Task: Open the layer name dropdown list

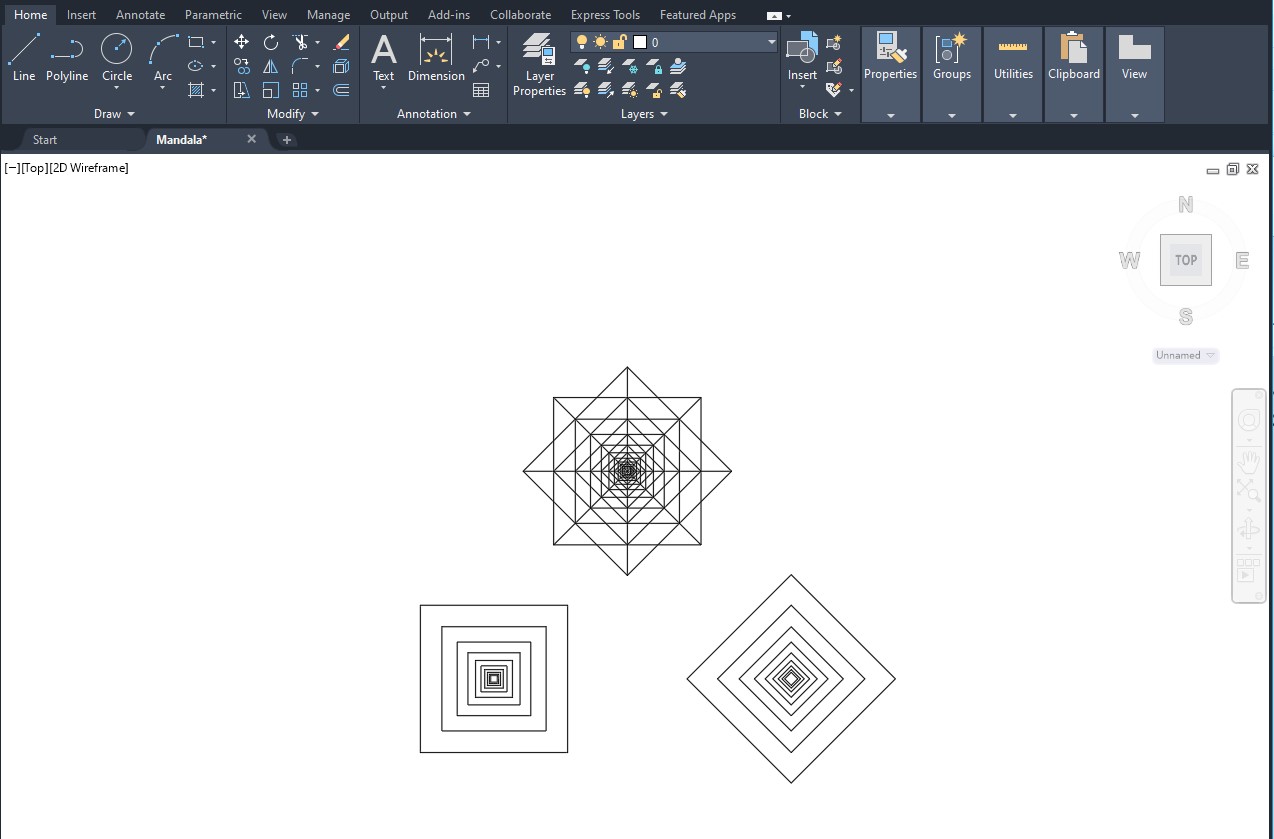Action: point(771,42)
